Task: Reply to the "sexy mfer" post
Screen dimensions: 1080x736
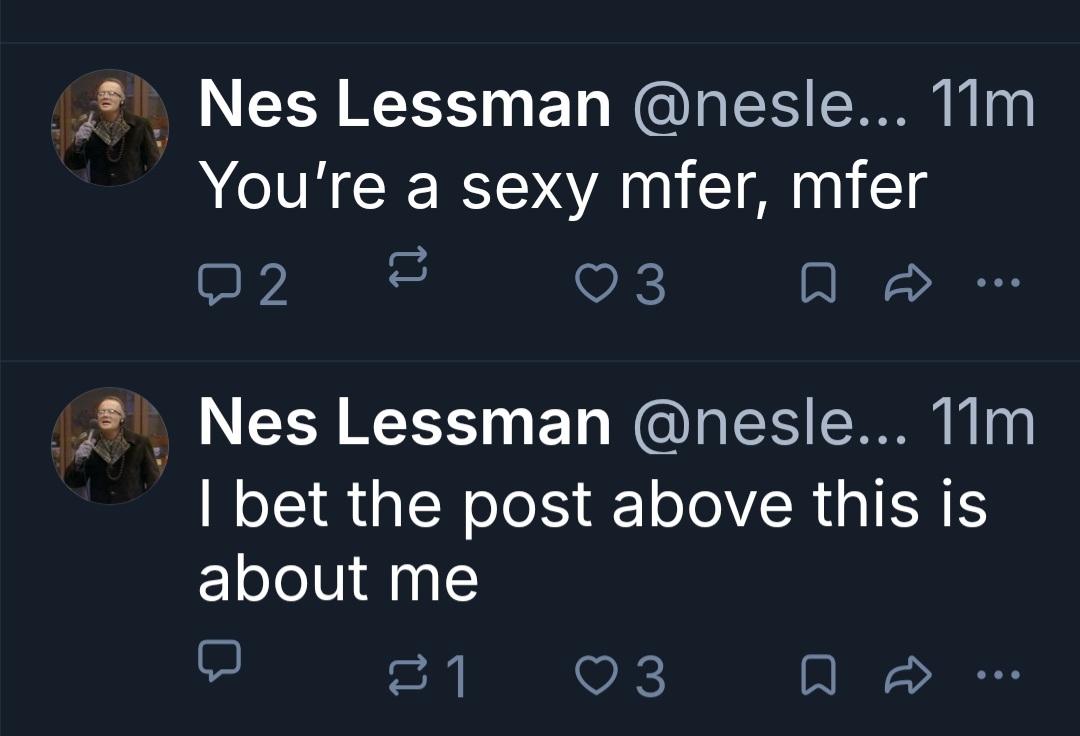Action: [214, 285]
